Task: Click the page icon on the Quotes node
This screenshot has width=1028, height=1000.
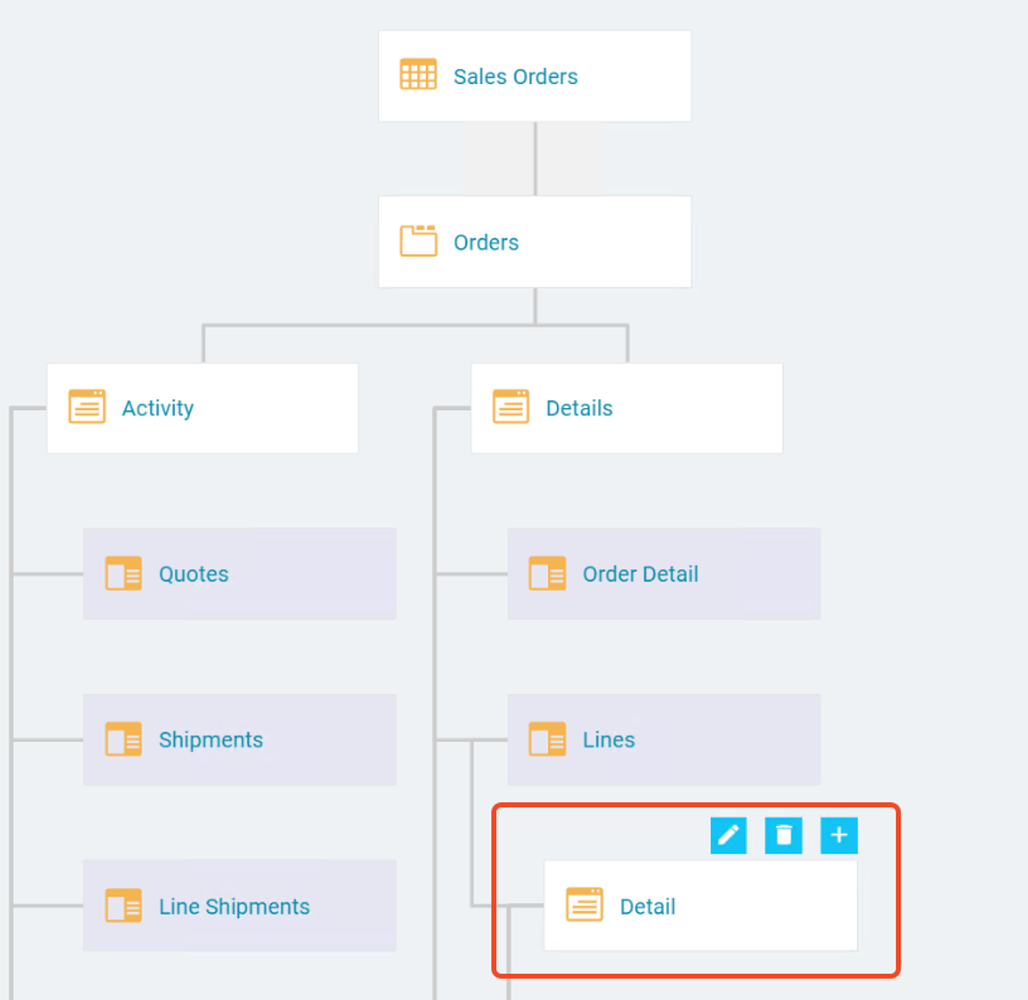Action: click(123, 573)
